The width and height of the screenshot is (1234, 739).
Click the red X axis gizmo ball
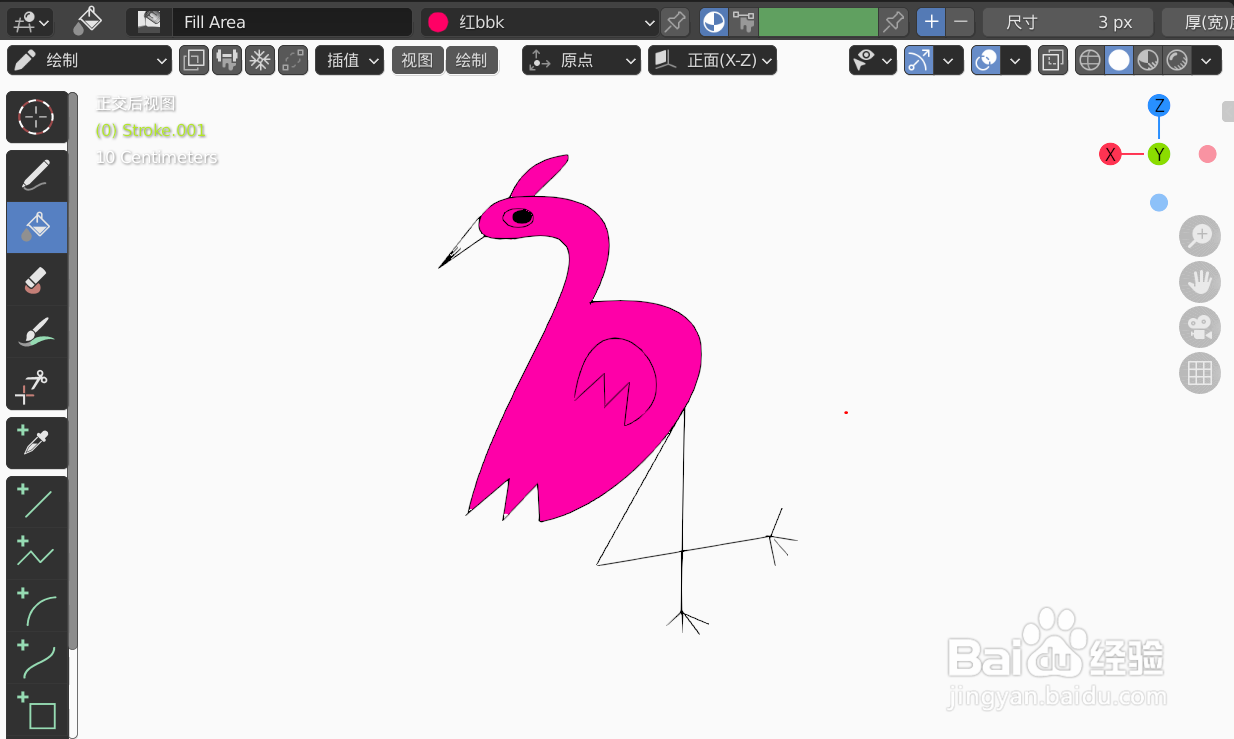(1110, 154)
